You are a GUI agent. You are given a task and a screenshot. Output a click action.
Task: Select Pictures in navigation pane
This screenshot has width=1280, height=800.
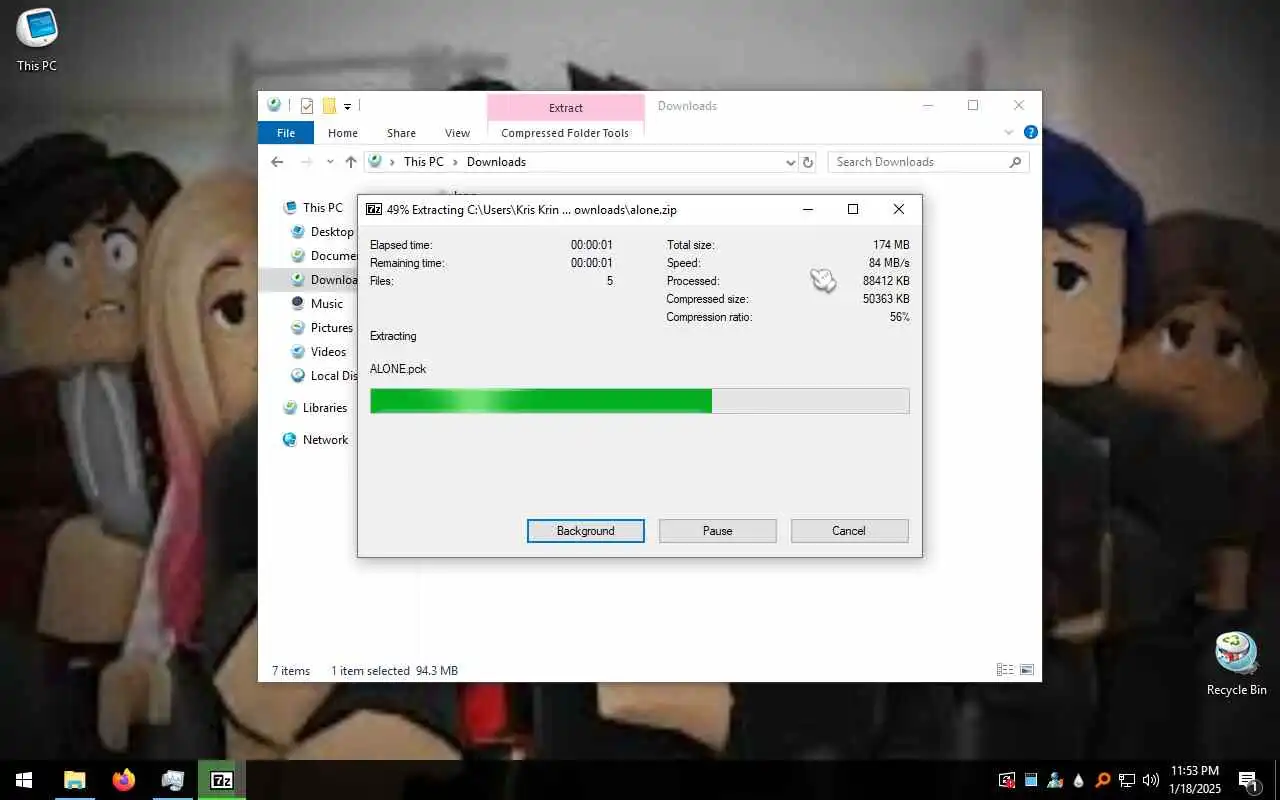click(x=322, y=328)
